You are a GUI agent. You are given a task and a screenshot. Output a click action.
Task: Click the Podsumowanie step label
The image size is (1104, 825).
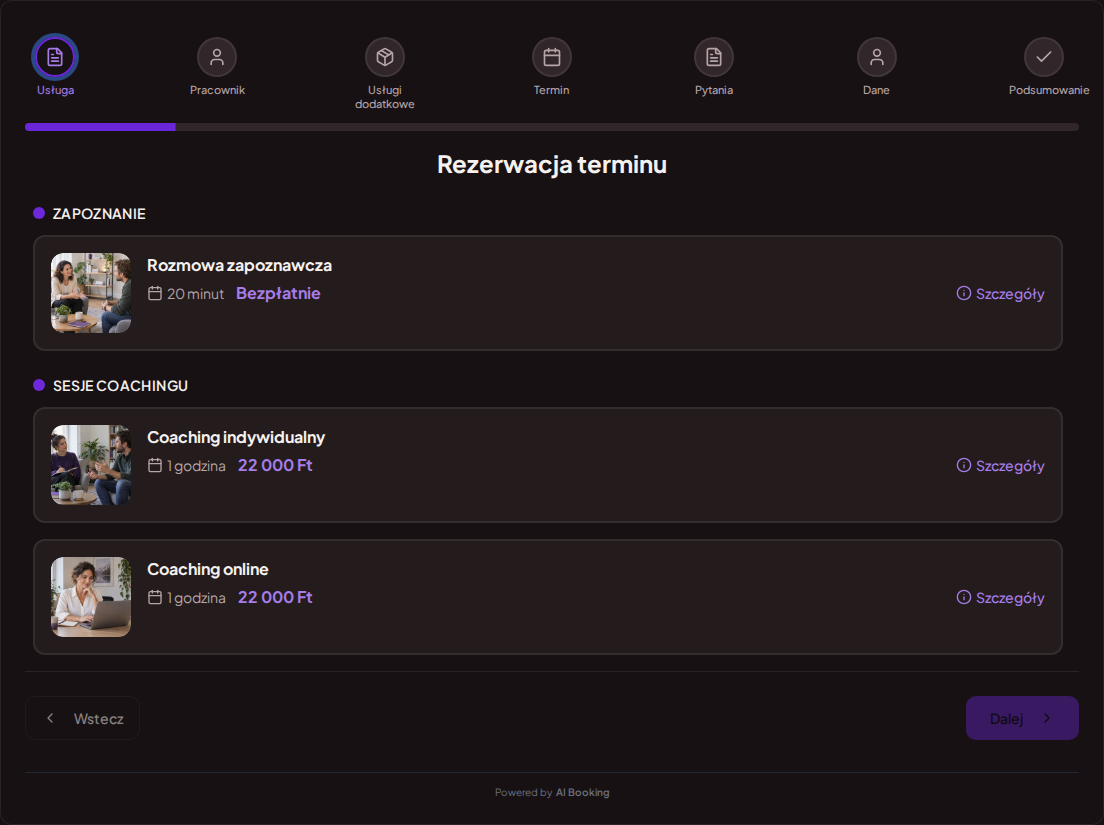pos(1048,90)
